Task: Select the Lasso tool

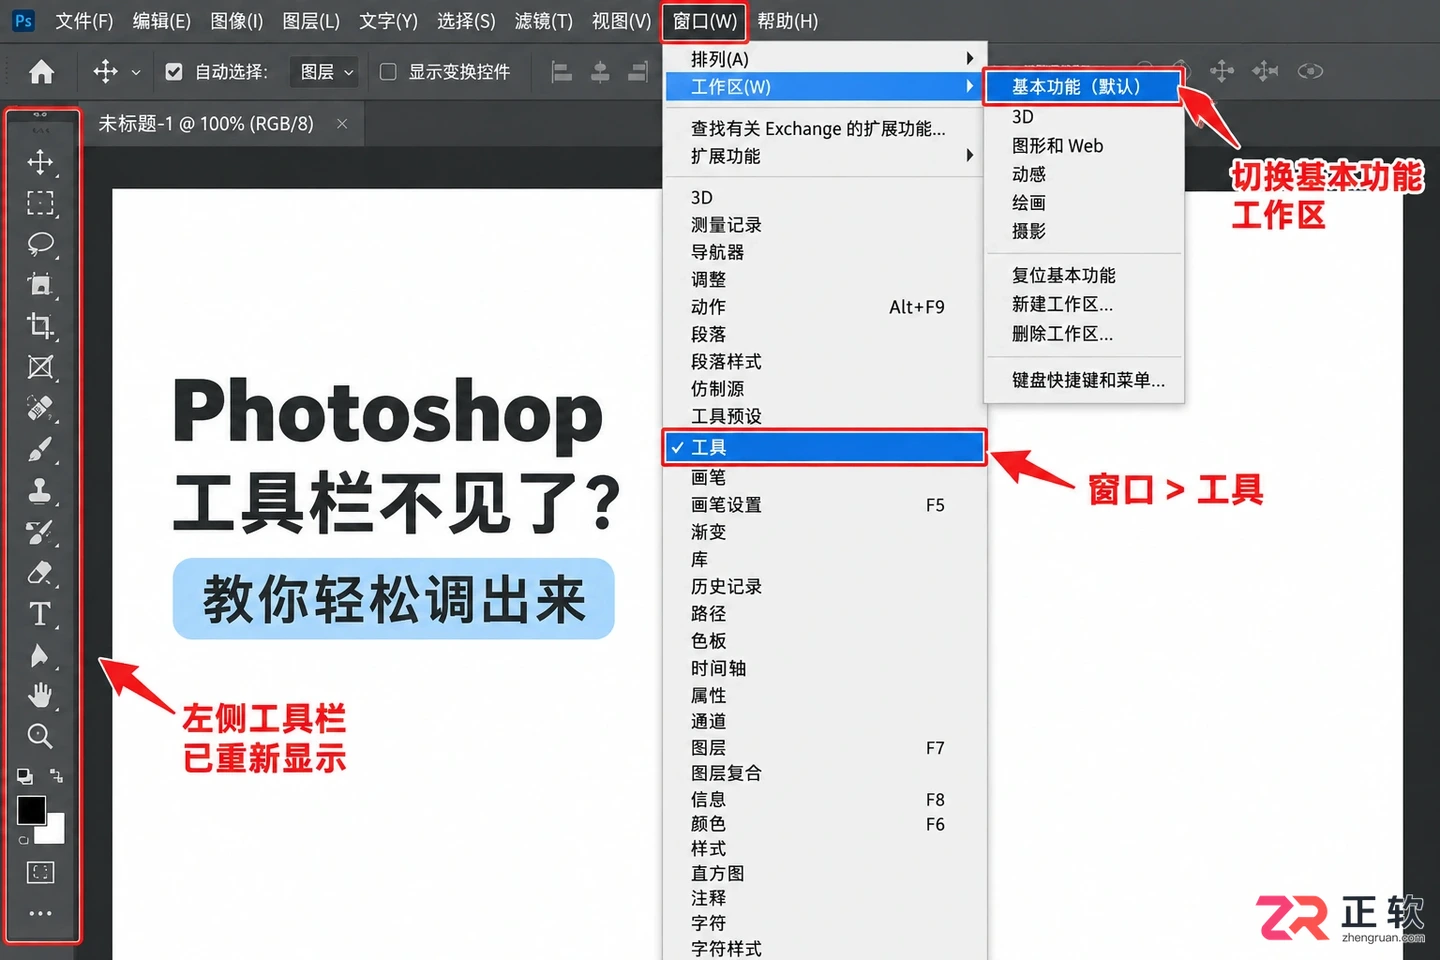Action: pos(40,244)
